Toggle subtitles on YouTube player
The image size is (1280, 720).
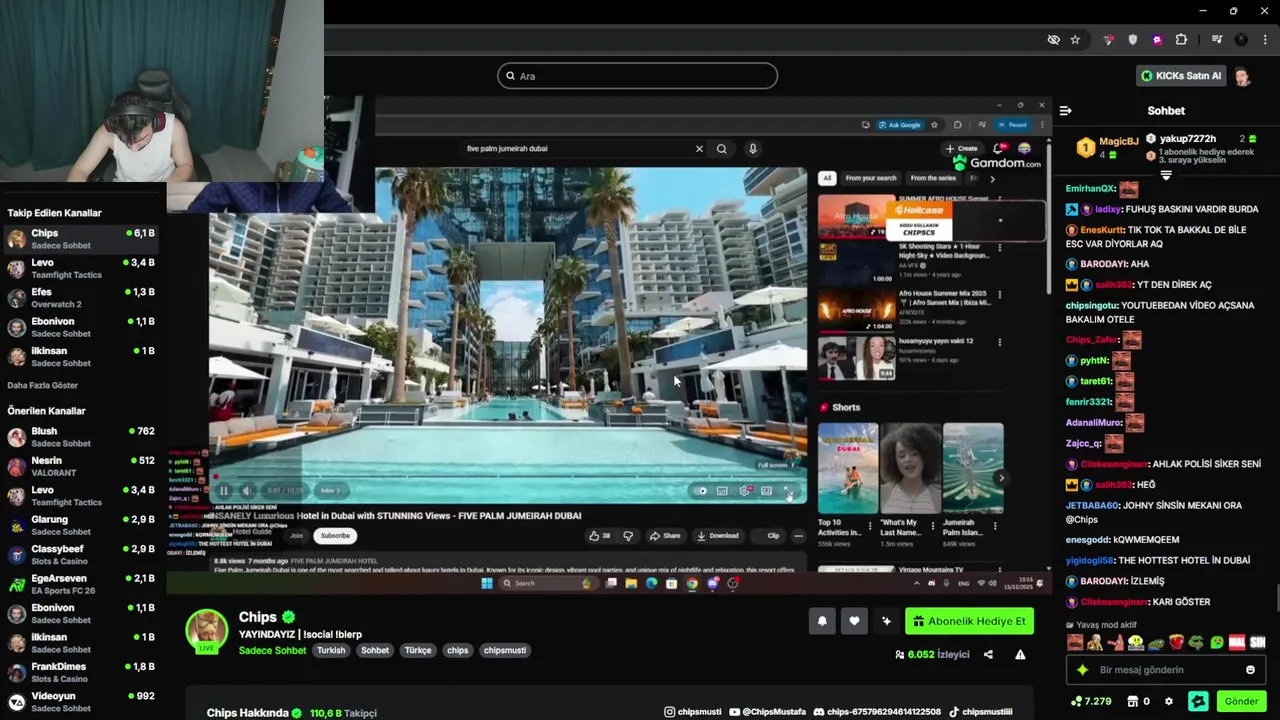[x=722, y=491]
